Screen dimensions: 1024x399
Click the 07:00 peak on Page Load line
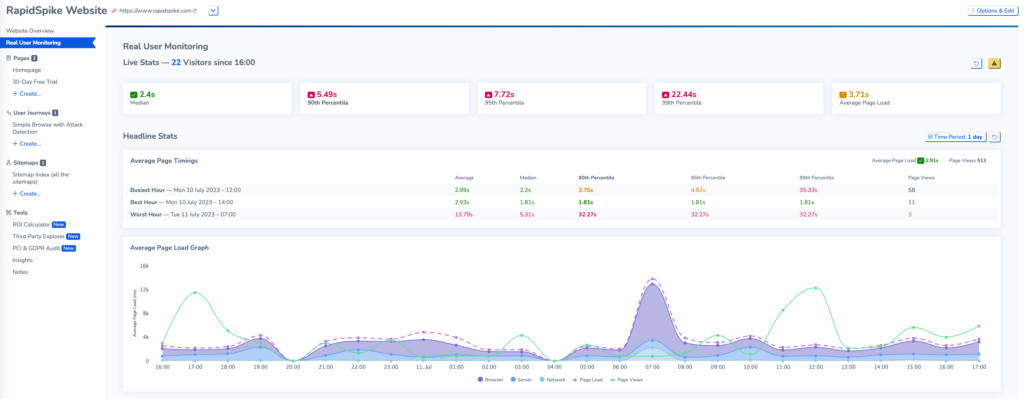pos(652,279)
